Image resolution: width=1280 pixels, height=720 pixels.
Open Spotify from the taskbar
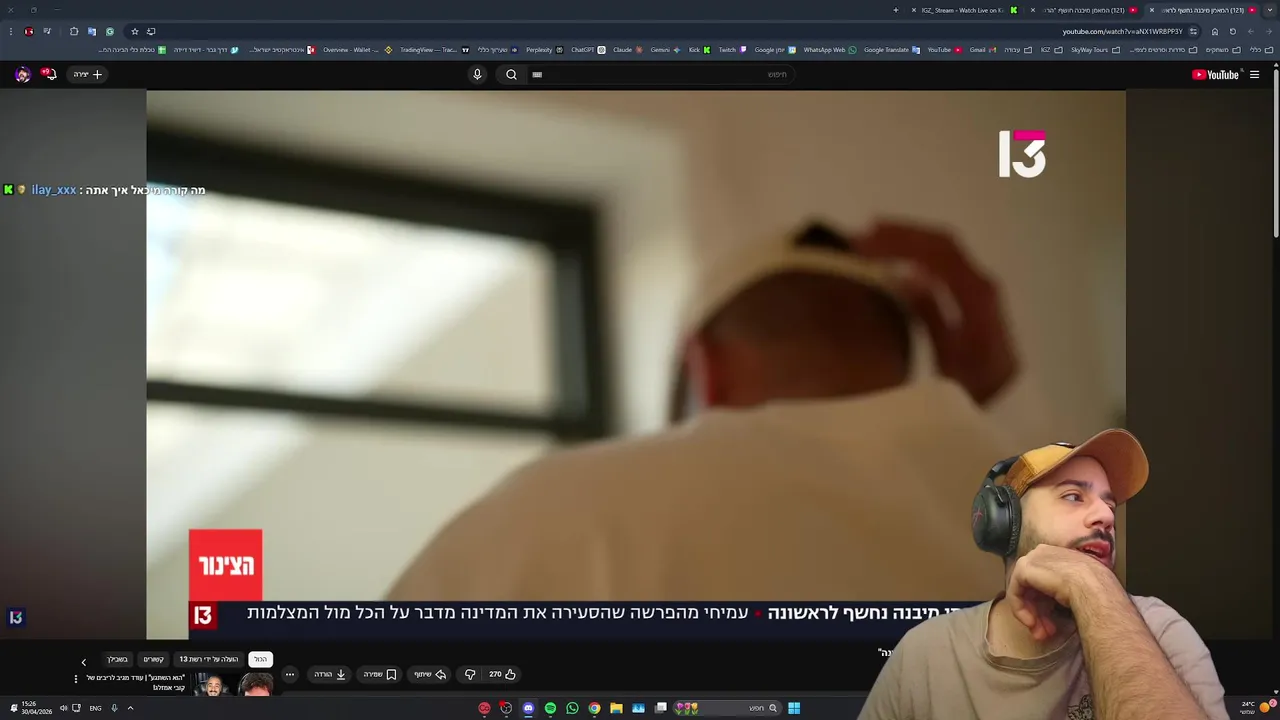pyautogui.click(x=550, y=708)
